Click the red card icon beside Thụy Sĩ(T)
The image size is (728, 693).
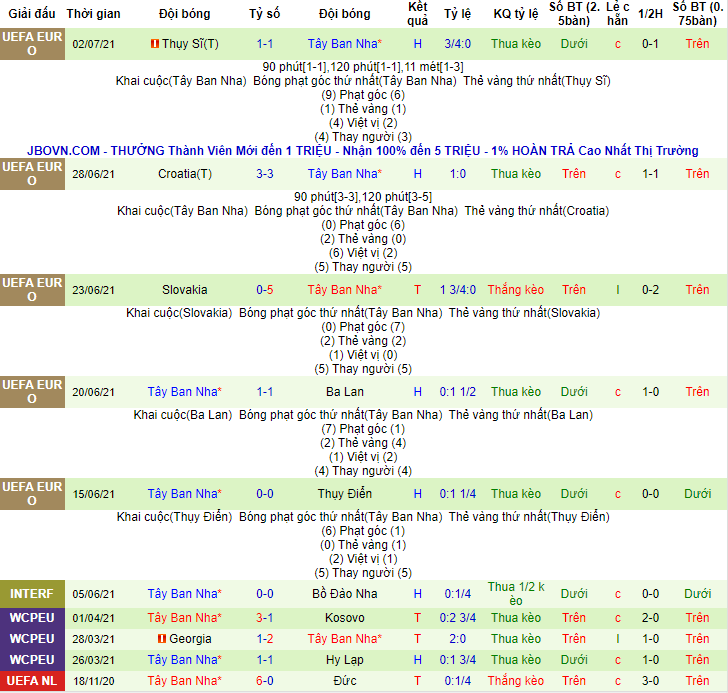(154, 45)
